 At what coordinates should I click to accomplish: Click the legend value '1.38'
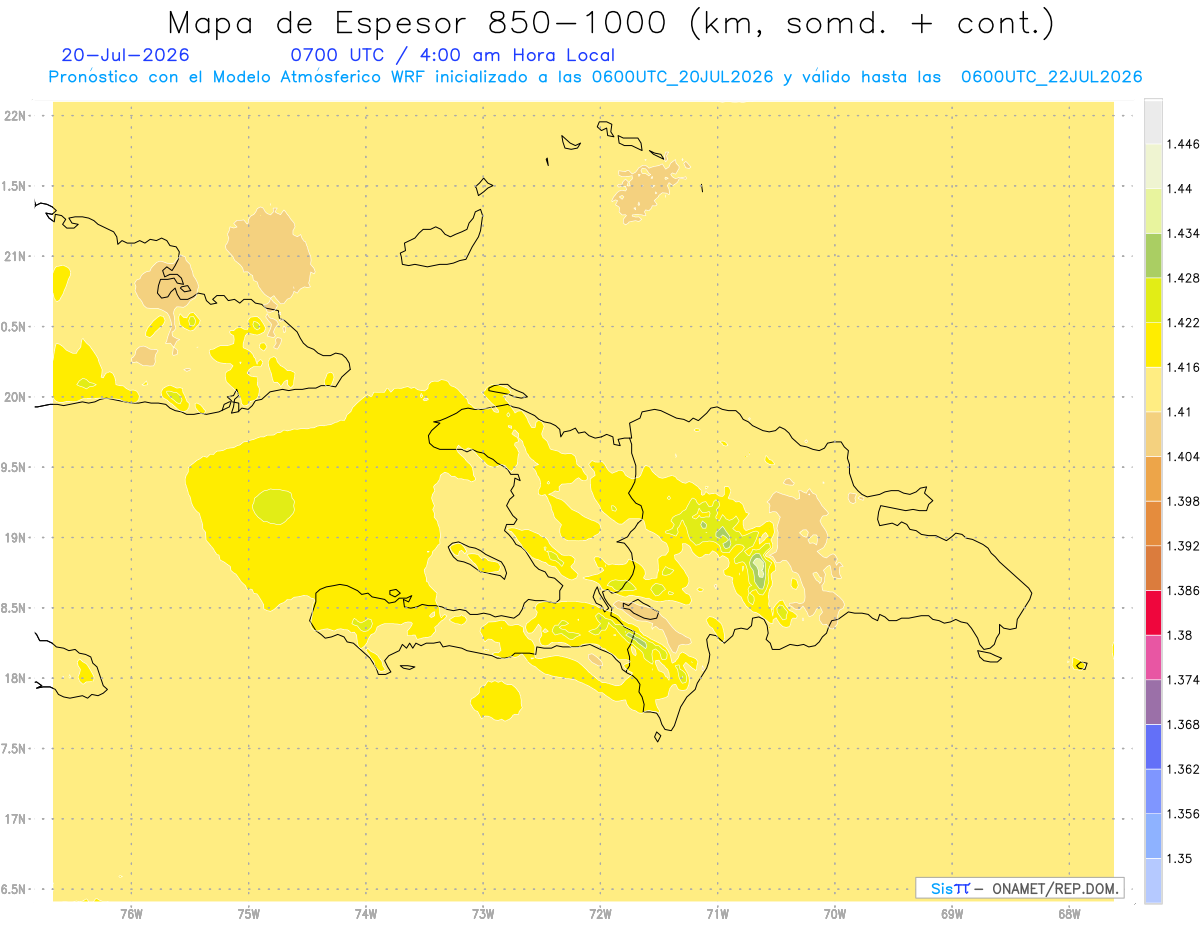coord(1182,635)
